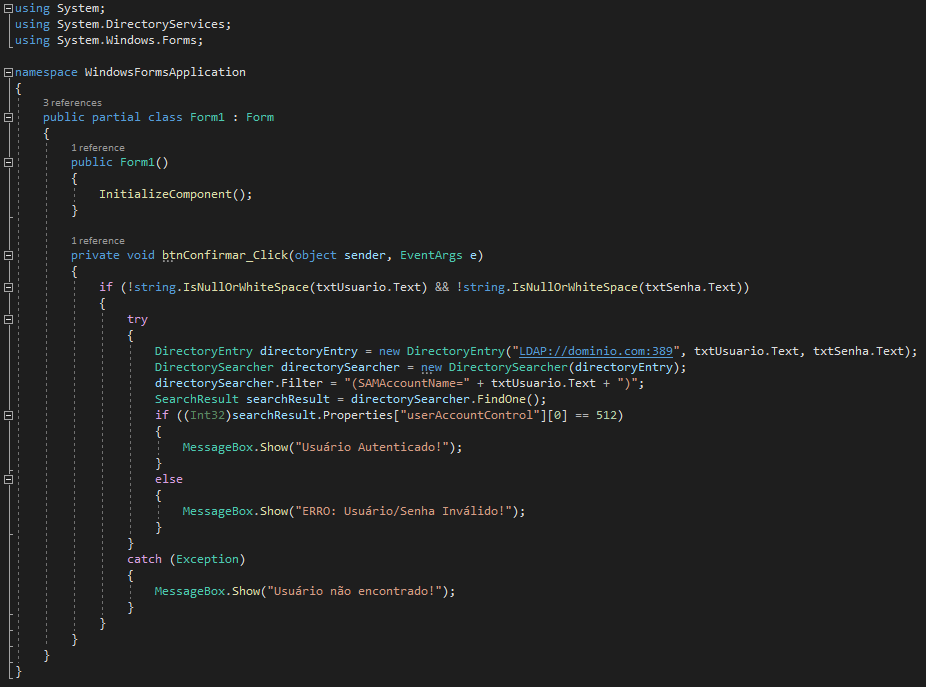The image size is (926, 687).
Task: Click the "Usuário não encontrado!" string
Action: coord(357,591)
